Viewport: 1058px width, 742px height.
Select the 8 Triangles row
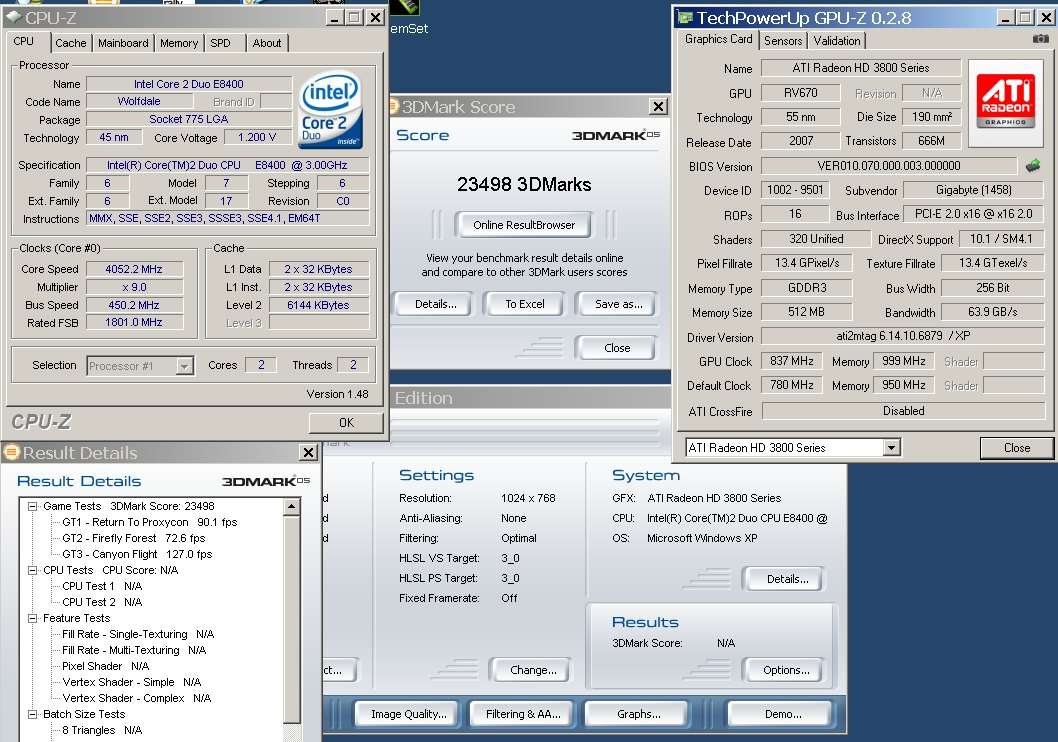point(102,730)
